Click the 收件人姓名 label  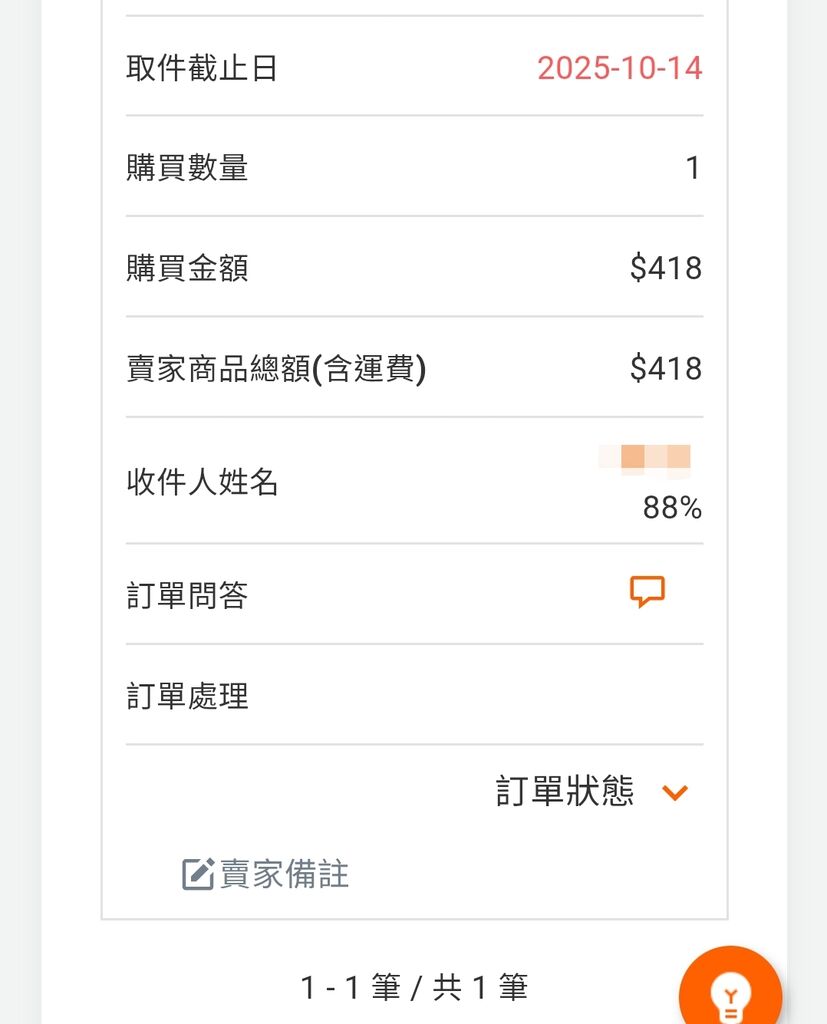[202, 483]
